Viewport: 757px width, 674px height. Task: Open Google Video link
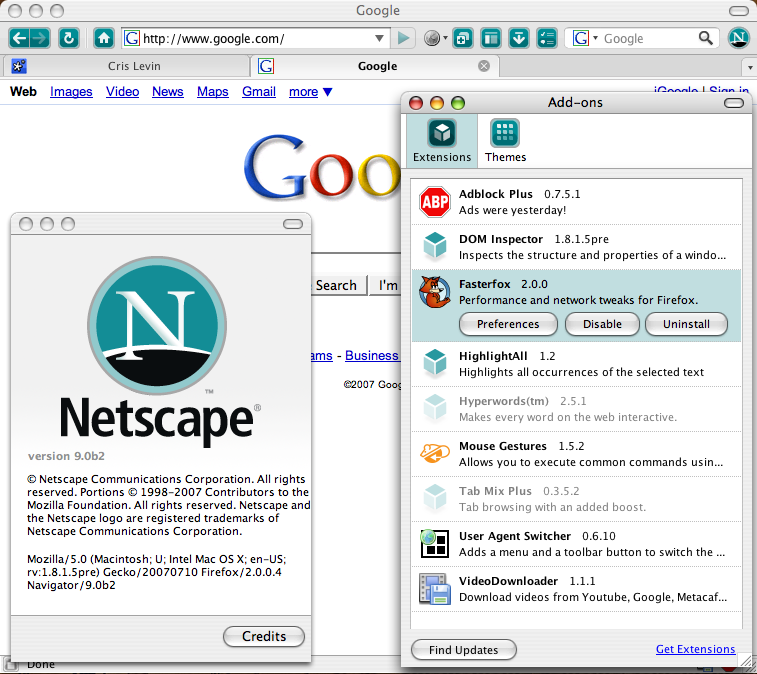[x=123, y=92]
